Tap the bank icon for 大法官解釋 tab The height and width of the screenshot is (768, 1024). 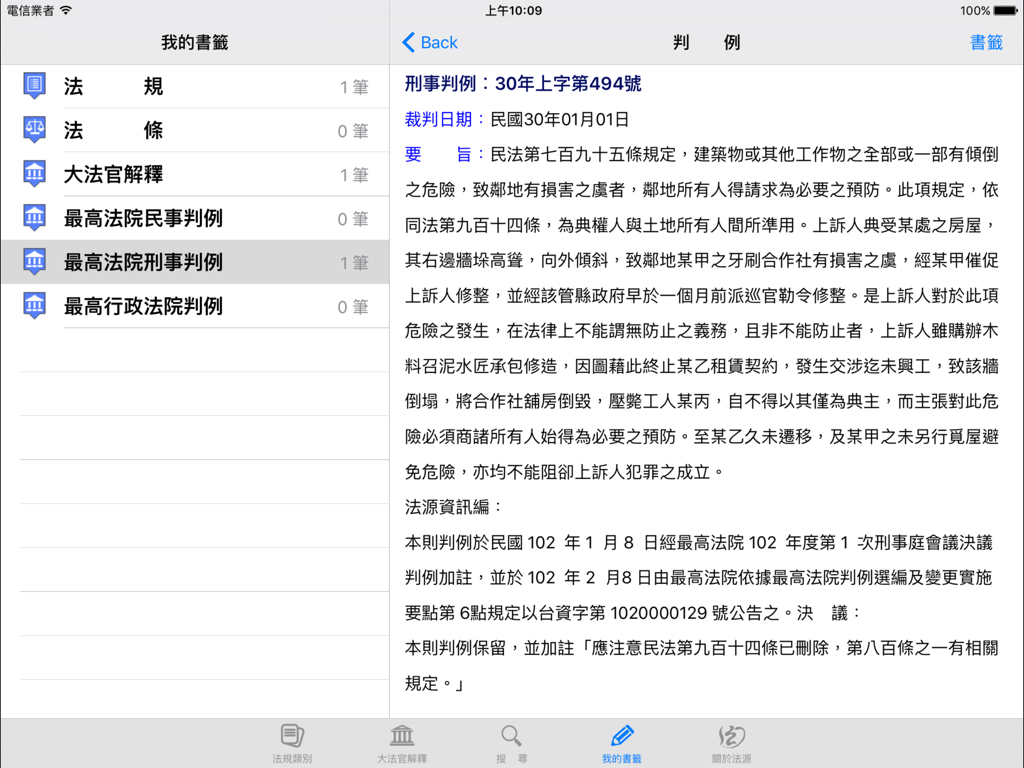(x=401, y=735)
